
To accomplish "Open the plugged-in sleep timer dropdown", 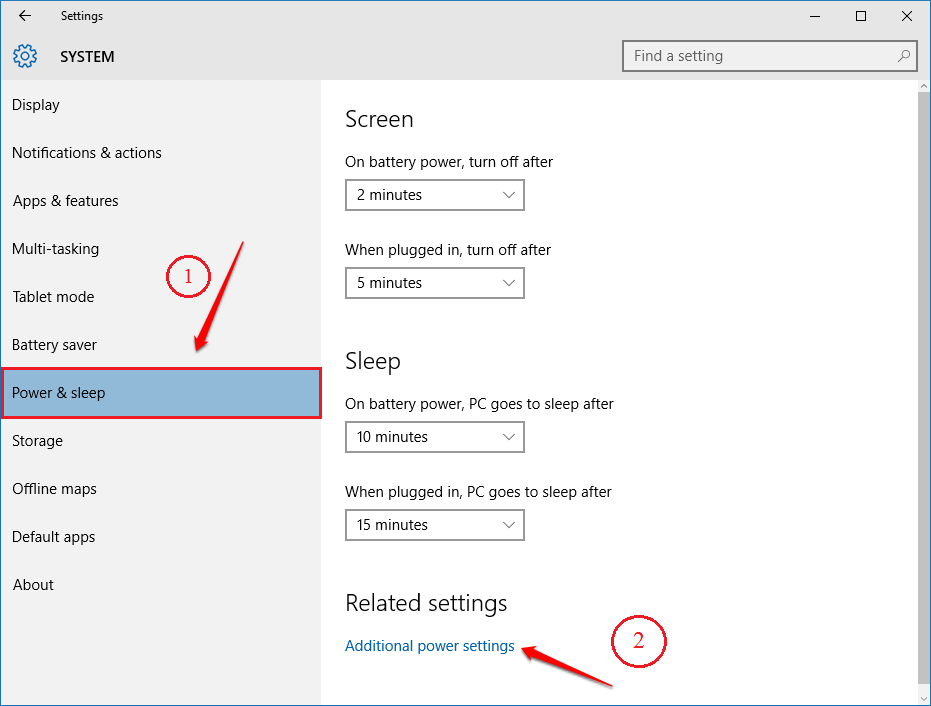I will 434,525.
